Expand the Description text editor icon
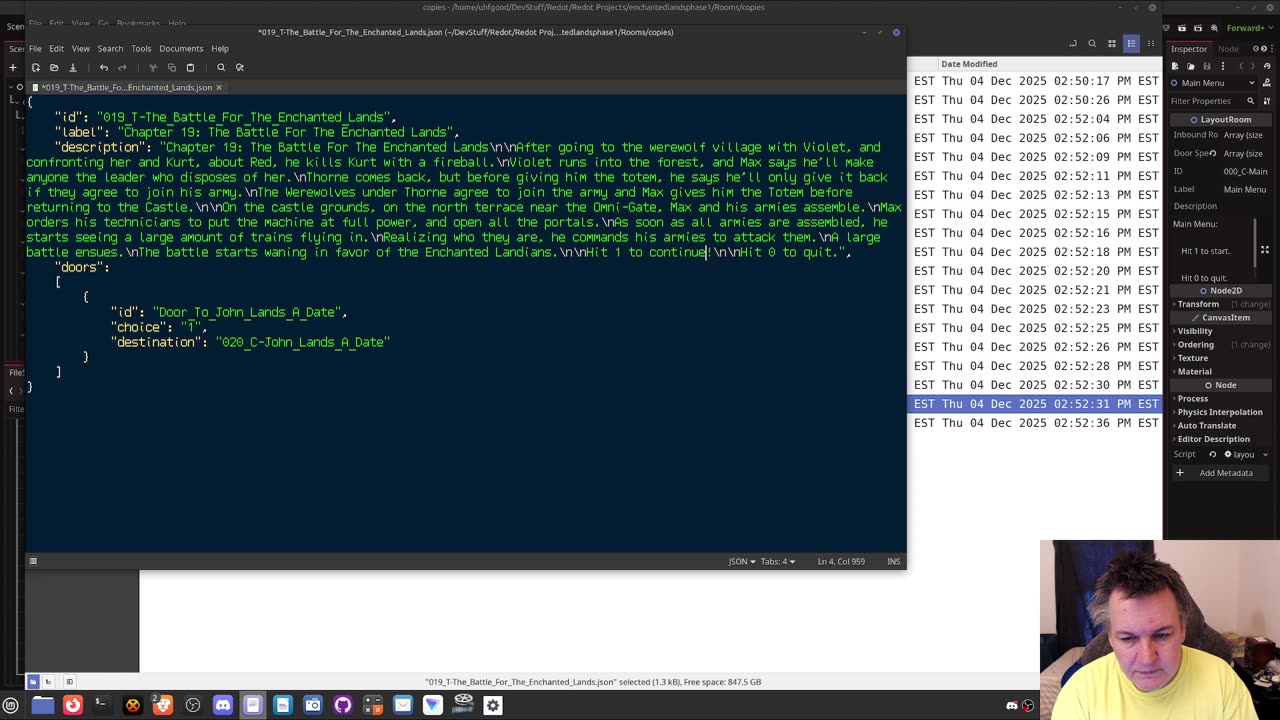The width and height of the screenshot is (1280, 720). click(x=1264, y=250)
